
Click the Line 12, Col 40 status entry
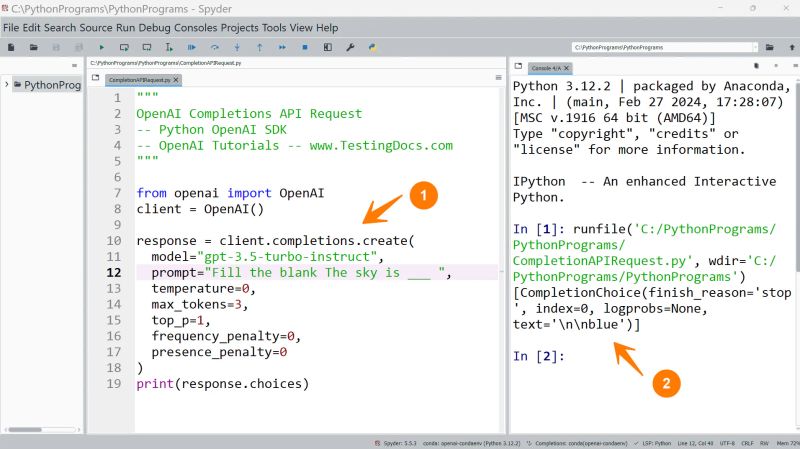click(x=695, y=443)
